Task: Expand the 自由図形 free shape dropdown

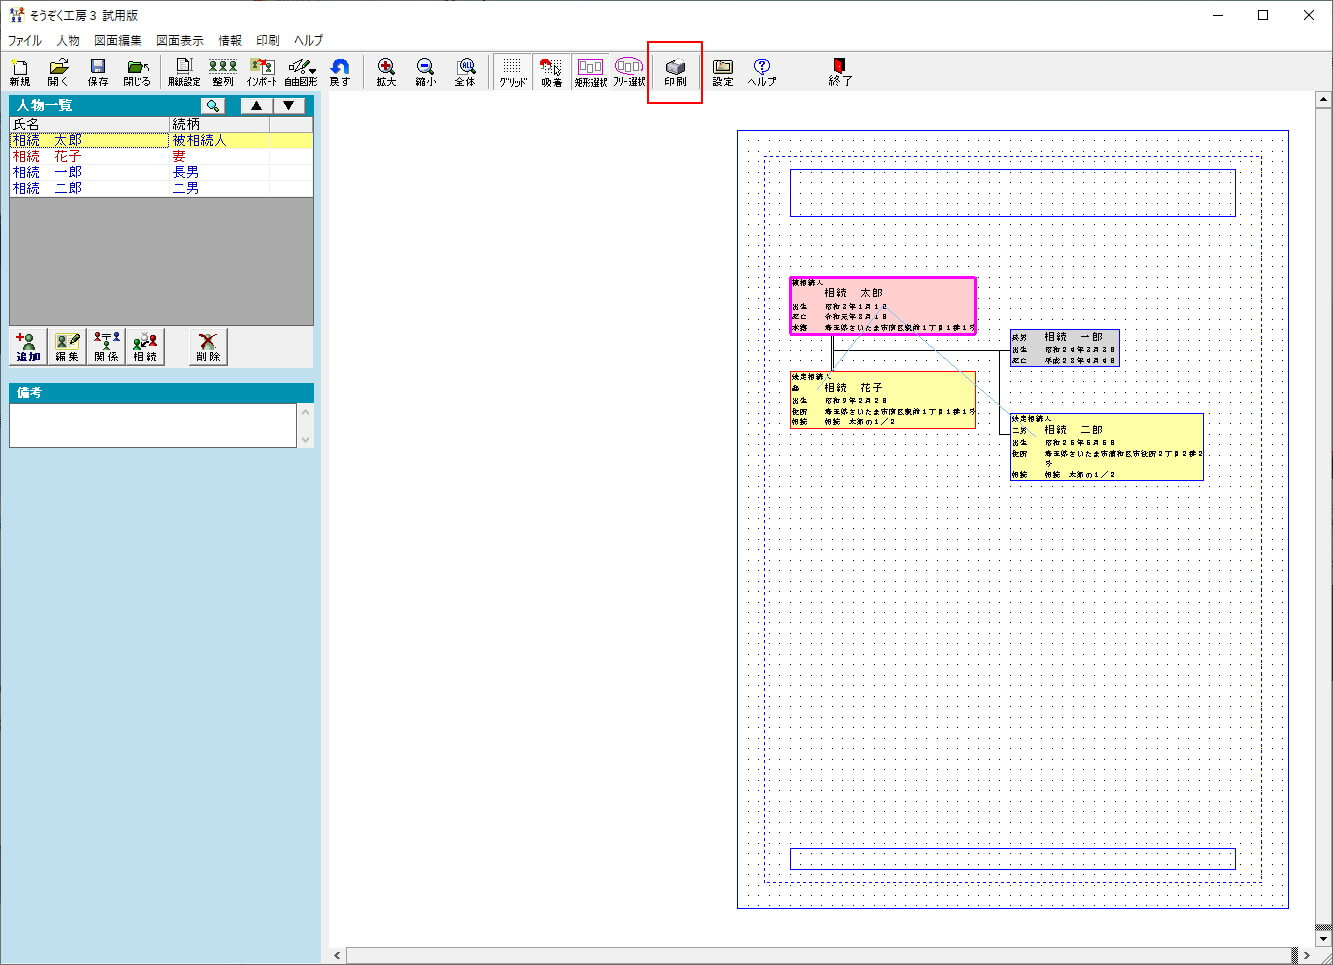Action: point(312,71)
